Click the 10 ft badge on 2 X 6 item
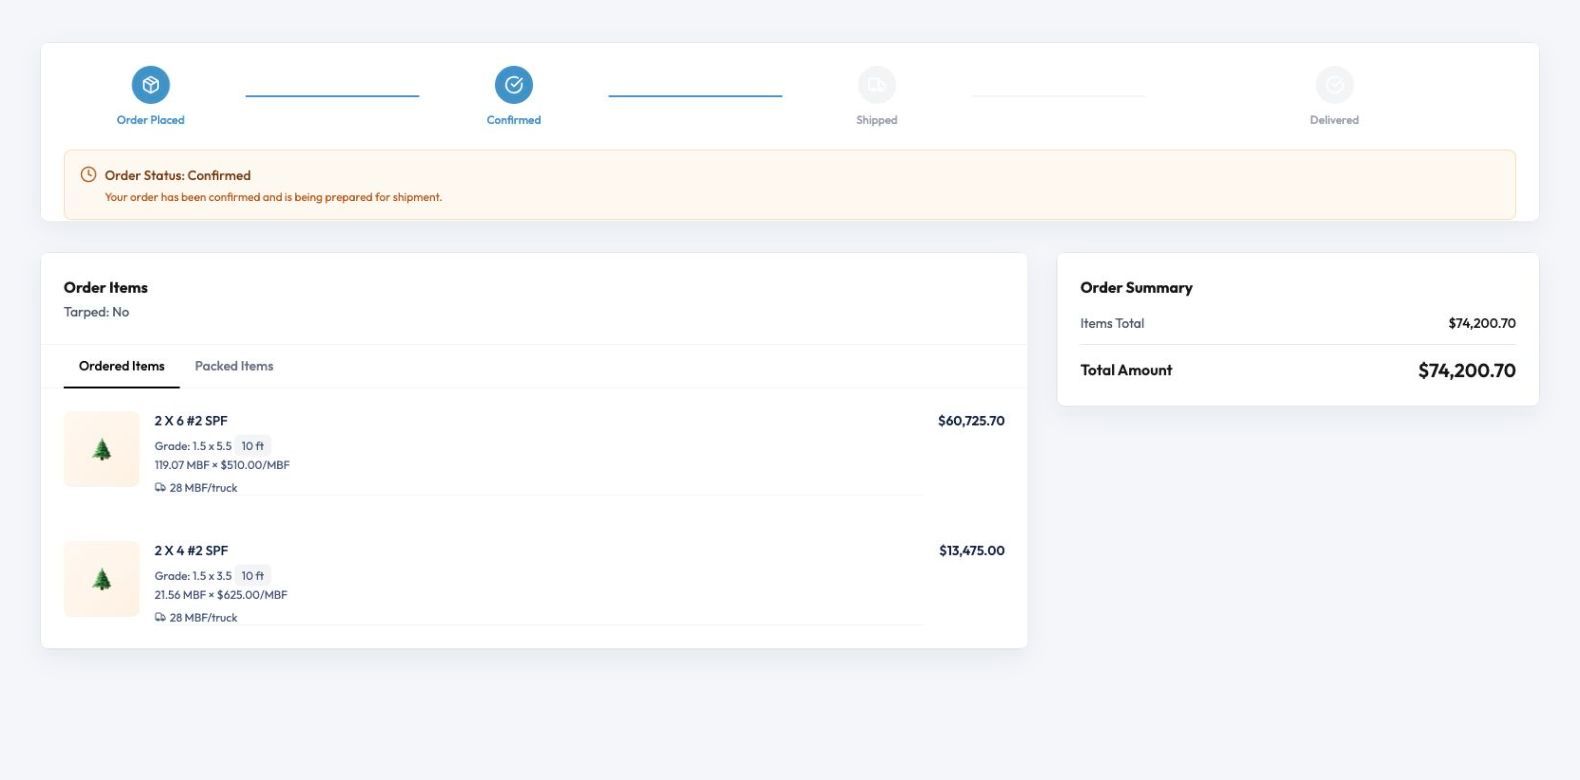1580x780 pixels. pyautogui.click(x=253, y=446)
